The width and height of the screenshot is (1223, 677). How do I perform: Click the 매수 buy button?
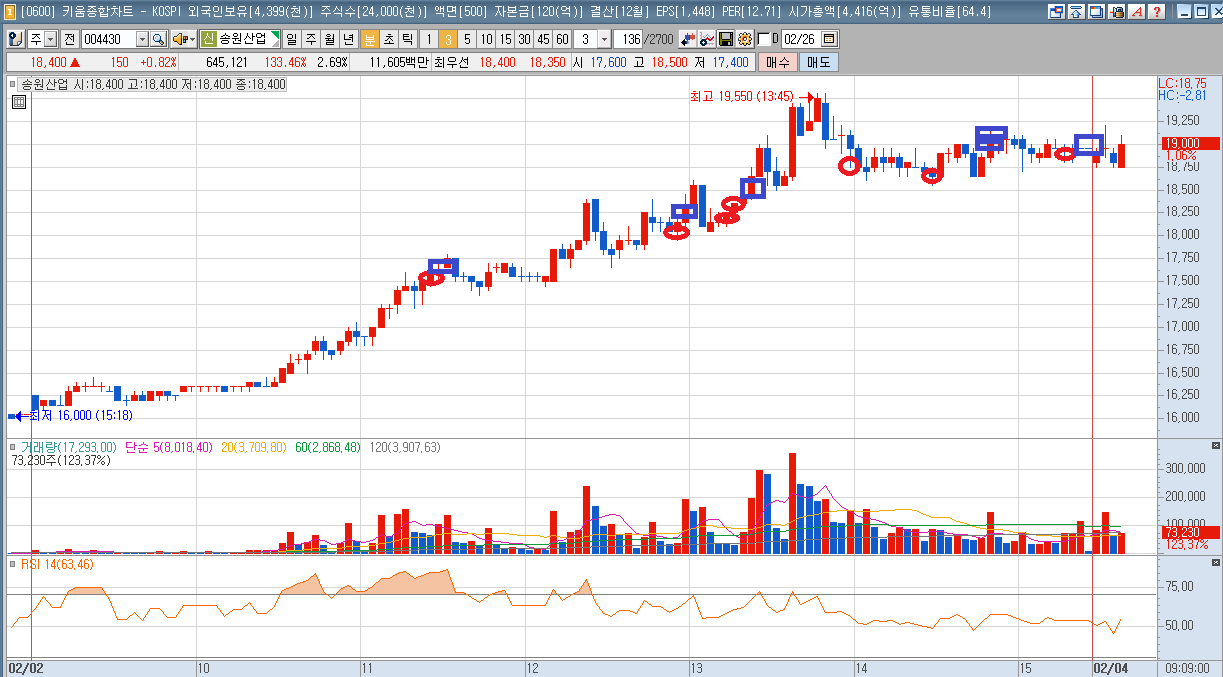click(x=777, y=62)
